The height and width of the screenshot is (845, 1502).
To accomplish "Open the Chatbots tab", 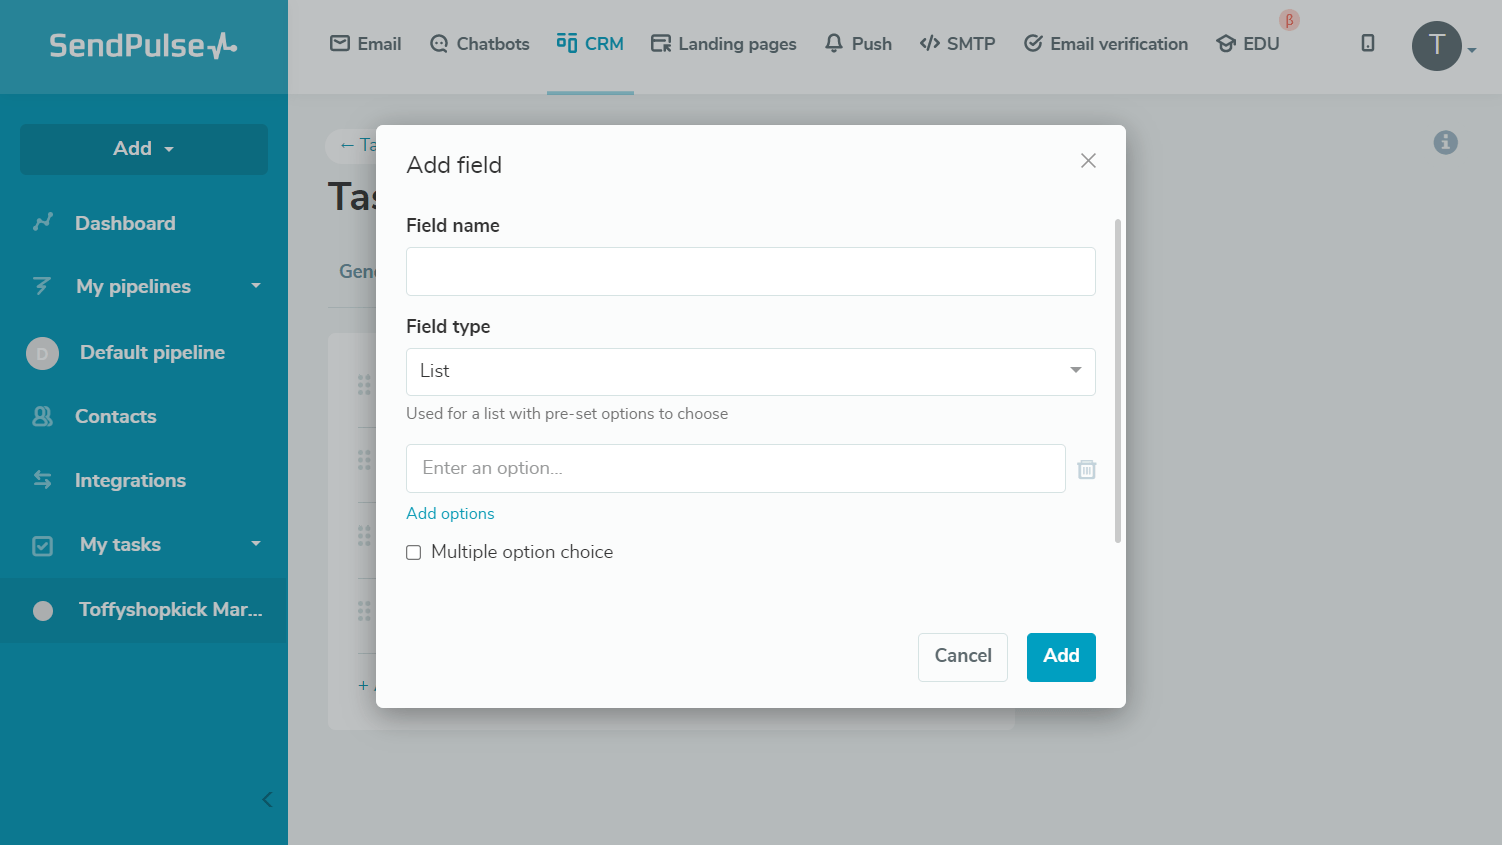I will coord(480,44).
